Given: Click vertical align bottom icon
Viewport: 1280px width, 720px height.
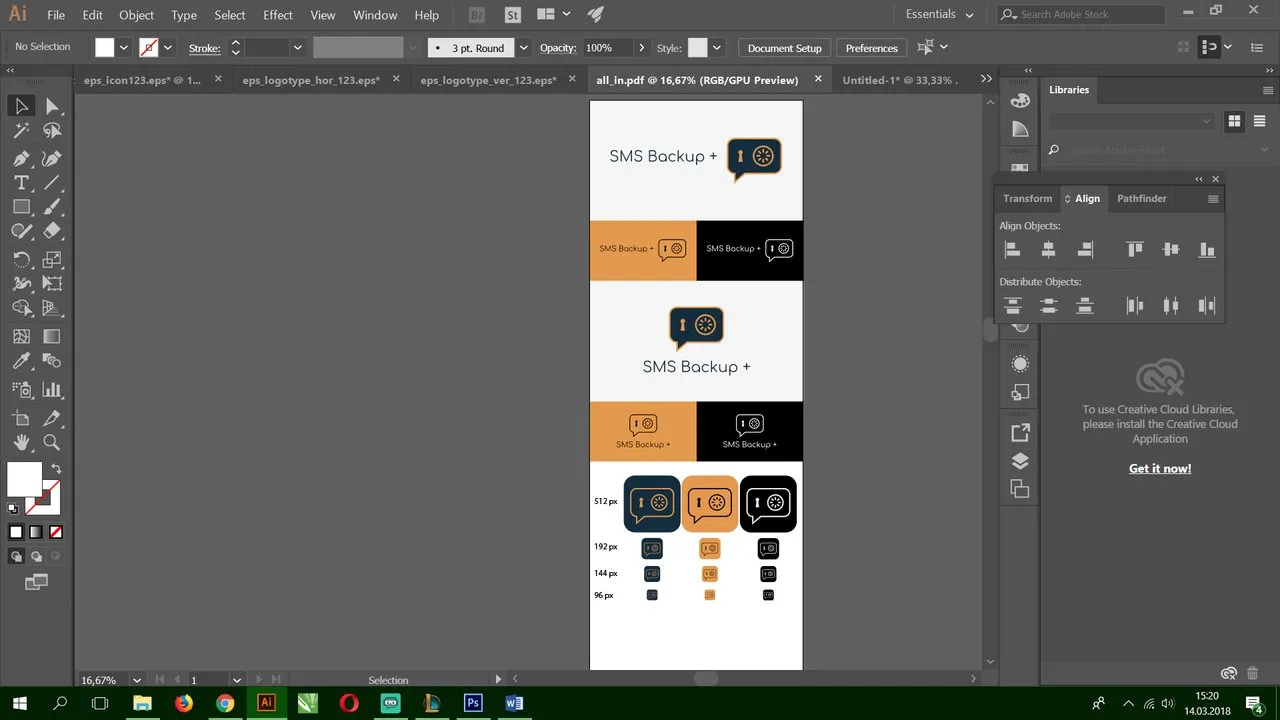Looking at the screenshot, I should pyautogui.click(x=1206, y=250).
